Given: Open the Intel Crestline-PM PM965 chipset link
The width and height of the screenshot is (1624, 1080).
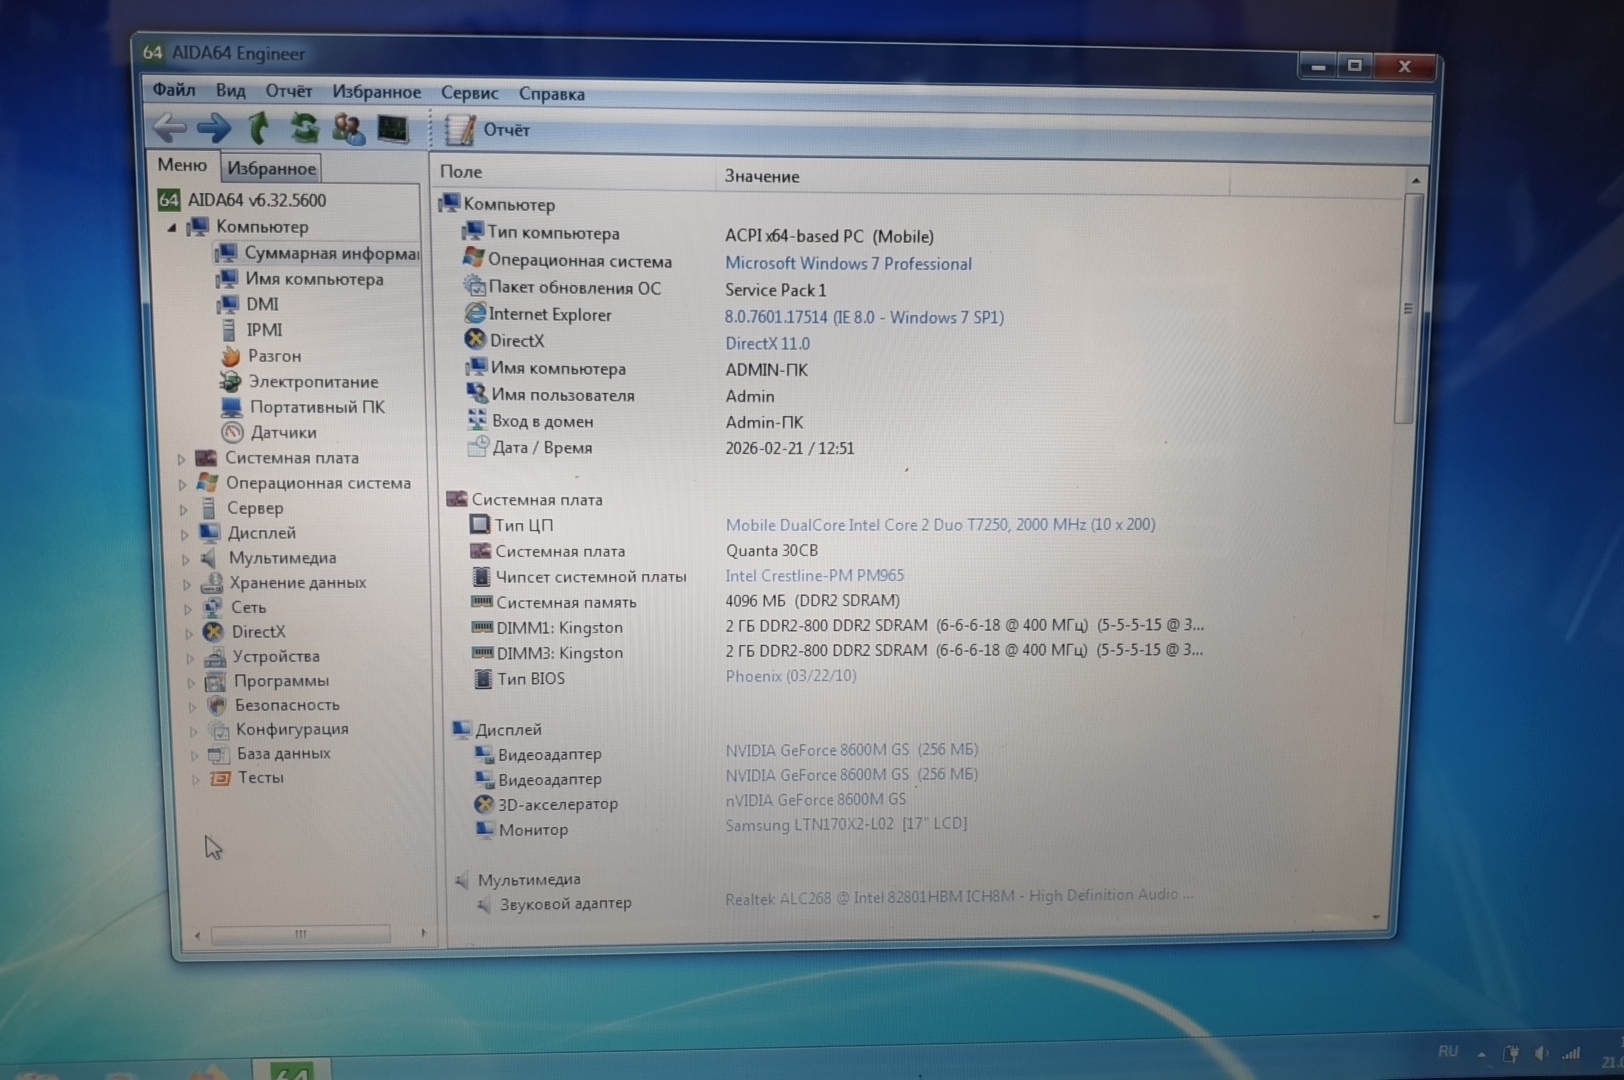Looking at the screenshot, I should [814, 576].
